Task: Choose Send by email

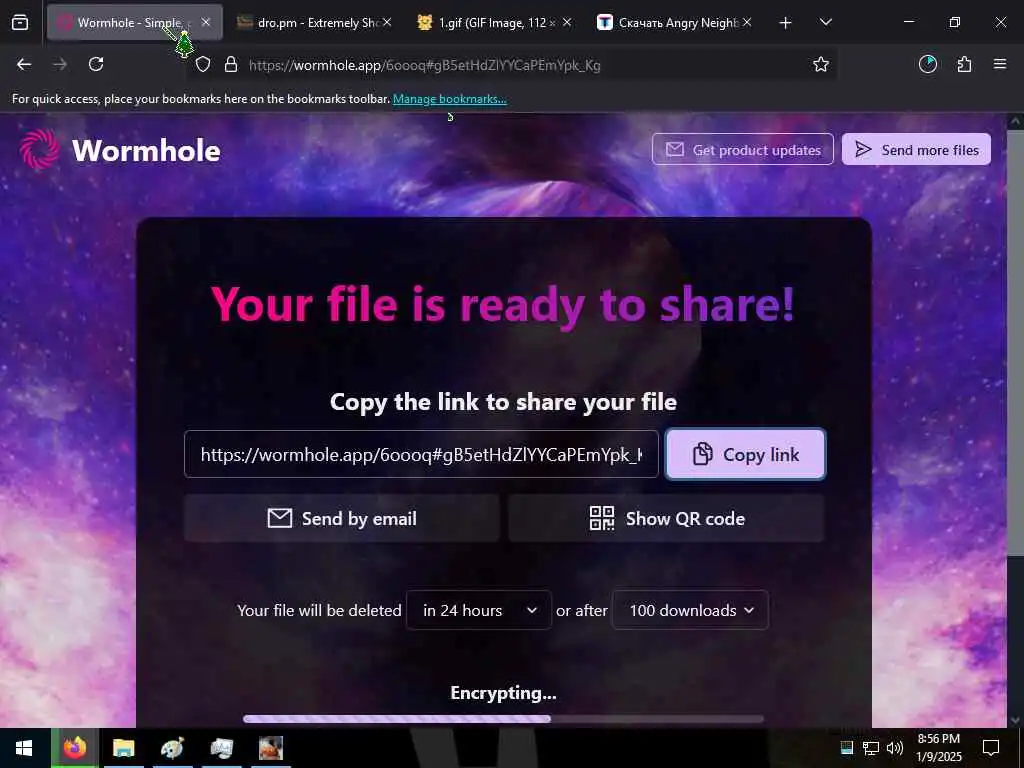Action: point(342,518)
